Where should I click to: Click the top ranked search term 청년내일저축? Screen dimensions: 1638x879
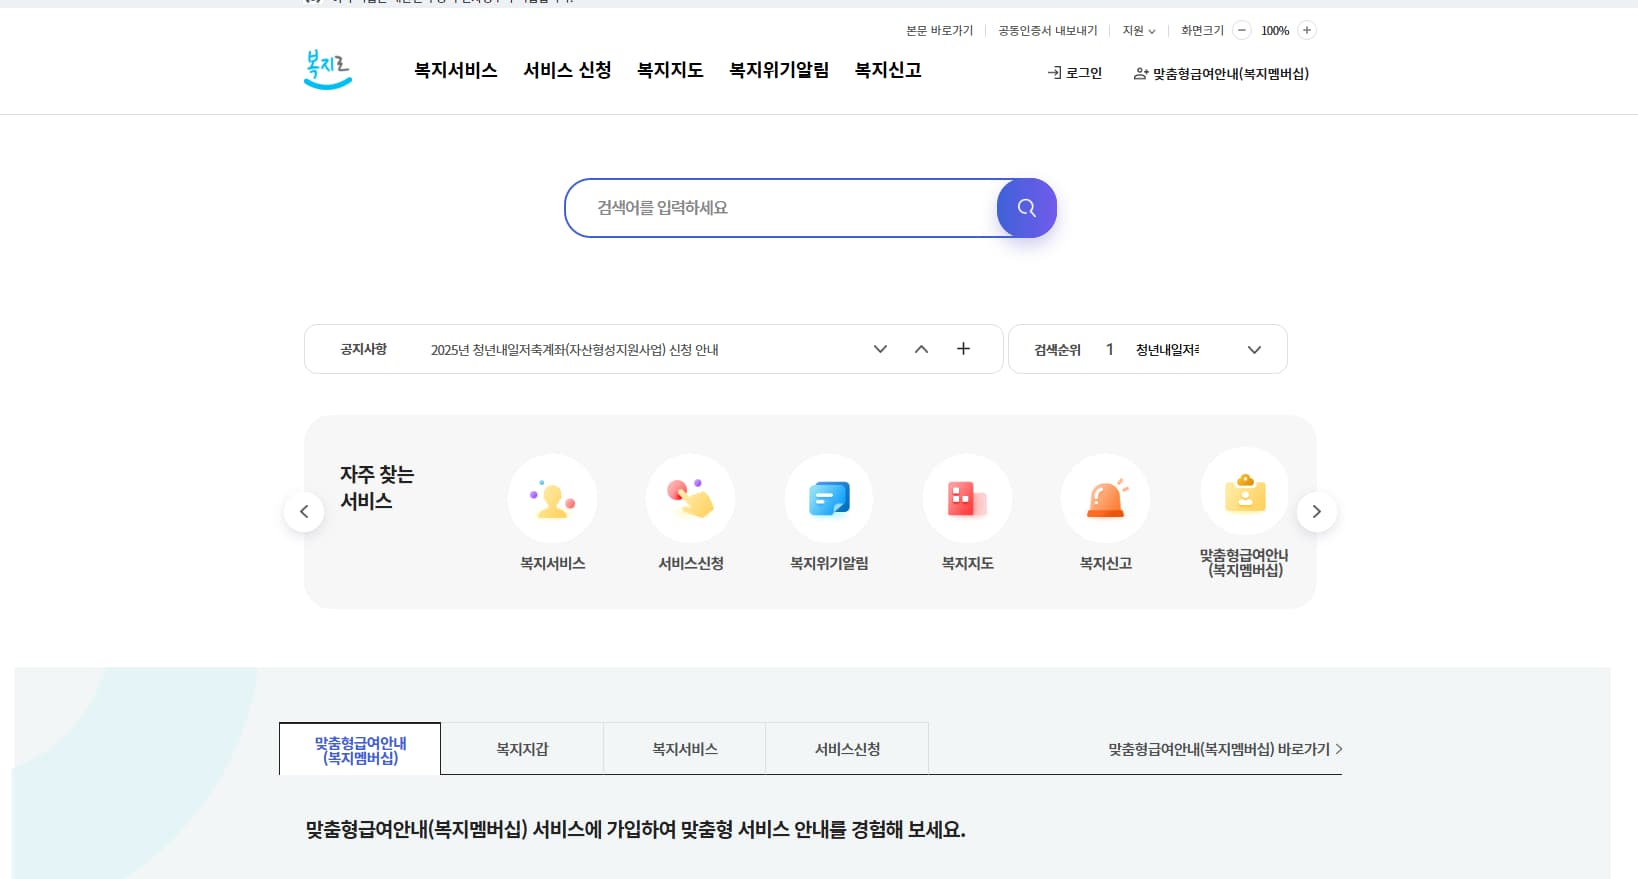(1167, 350)
